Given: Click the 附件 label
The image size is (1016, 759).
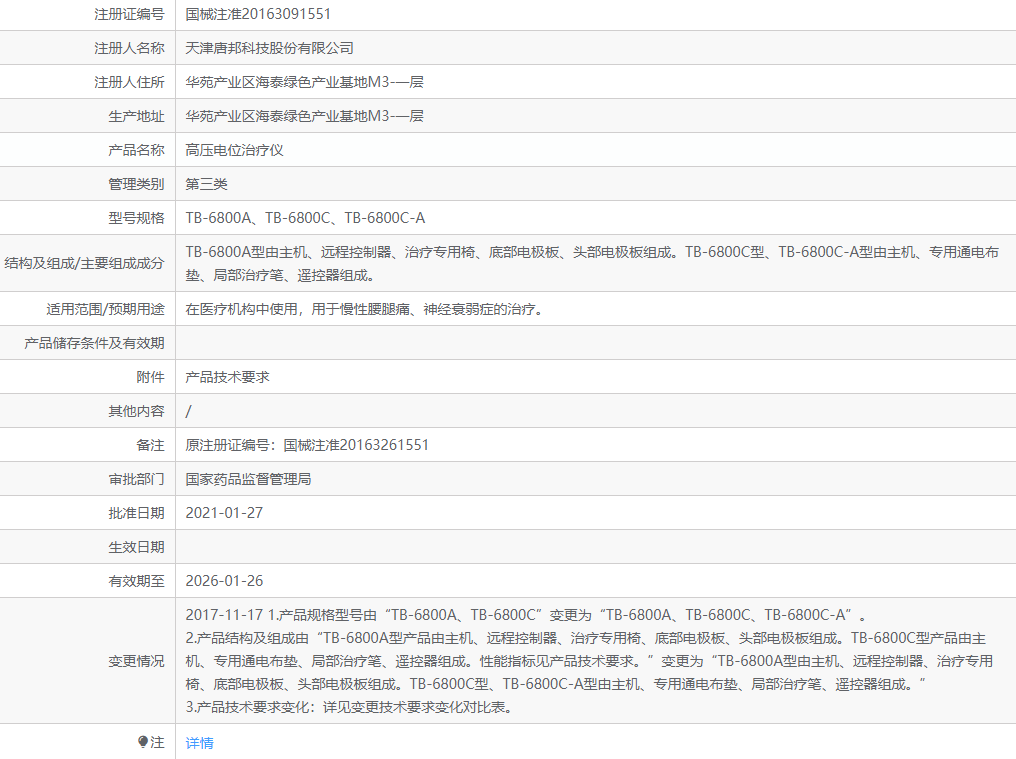Looking at the screenshot, I should (x=150, y=377).
